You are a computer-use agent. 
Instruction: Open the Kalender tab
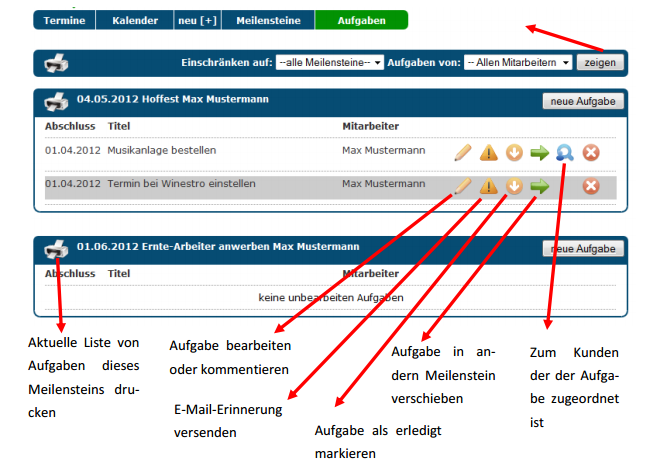[x=134, y=20]
